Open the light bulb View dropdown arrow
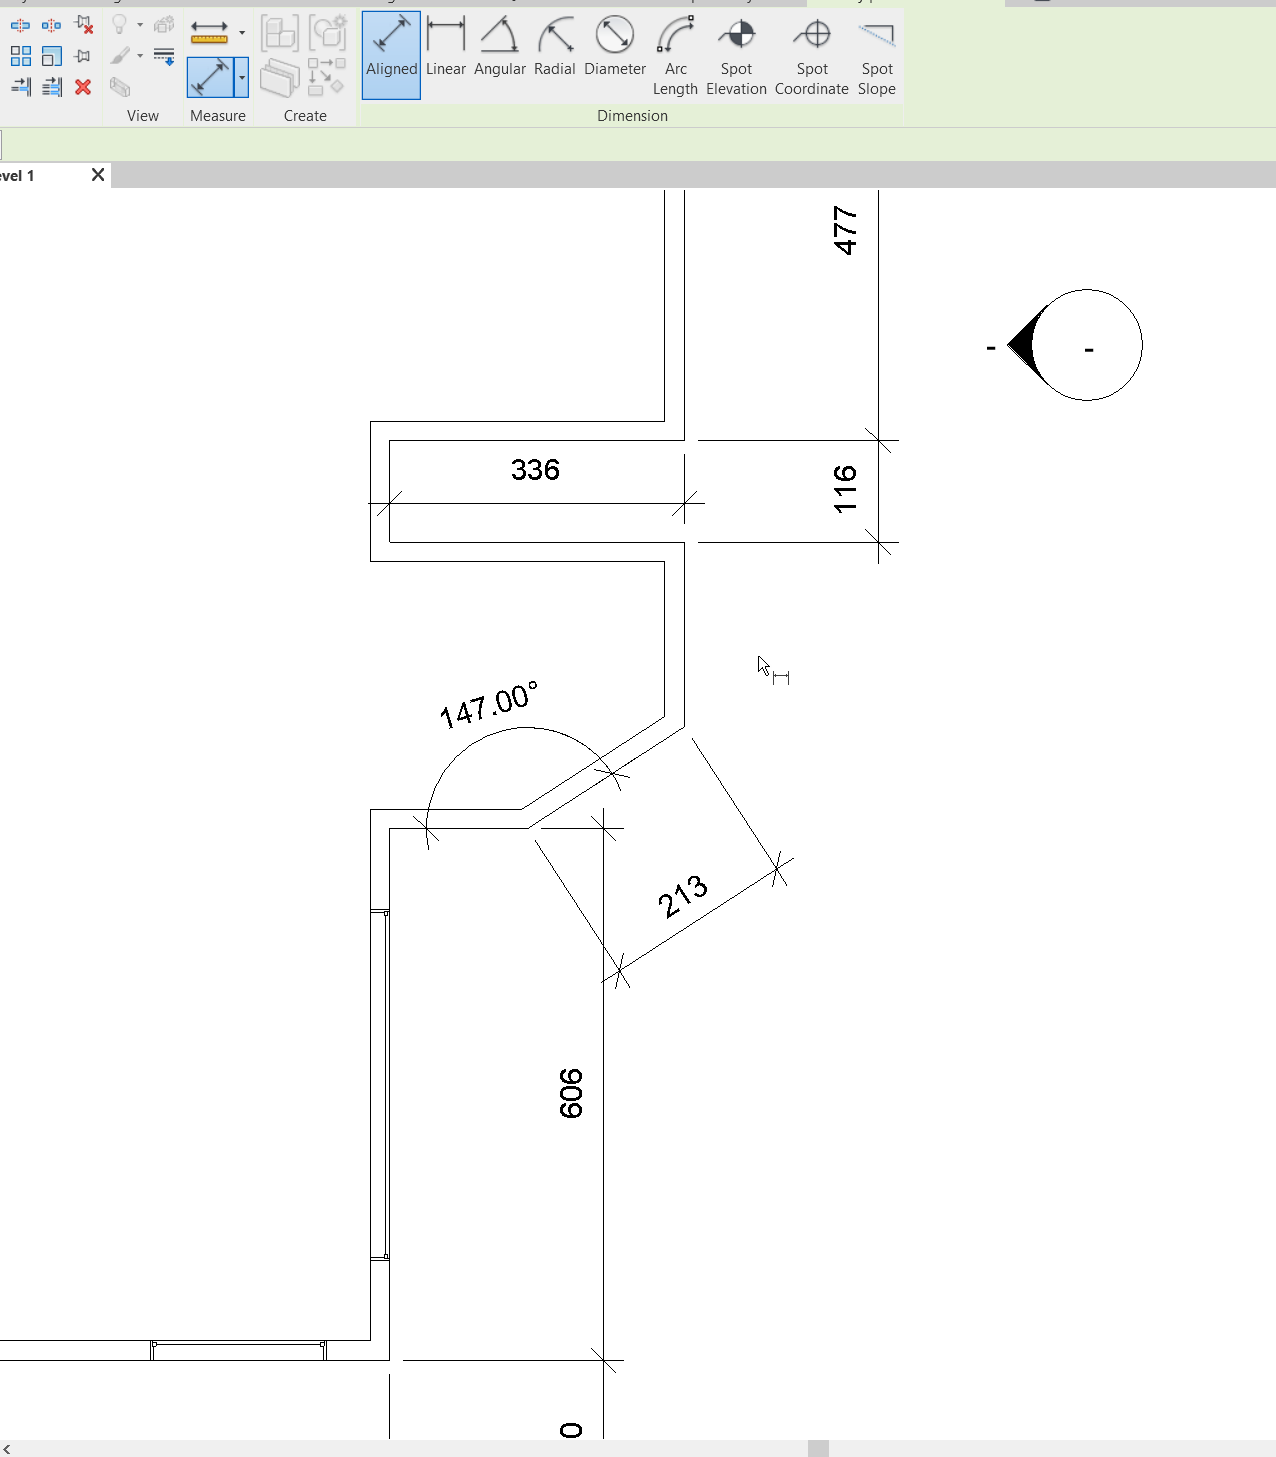This screenshot has height=1457, width=1276. coord(140,25)
